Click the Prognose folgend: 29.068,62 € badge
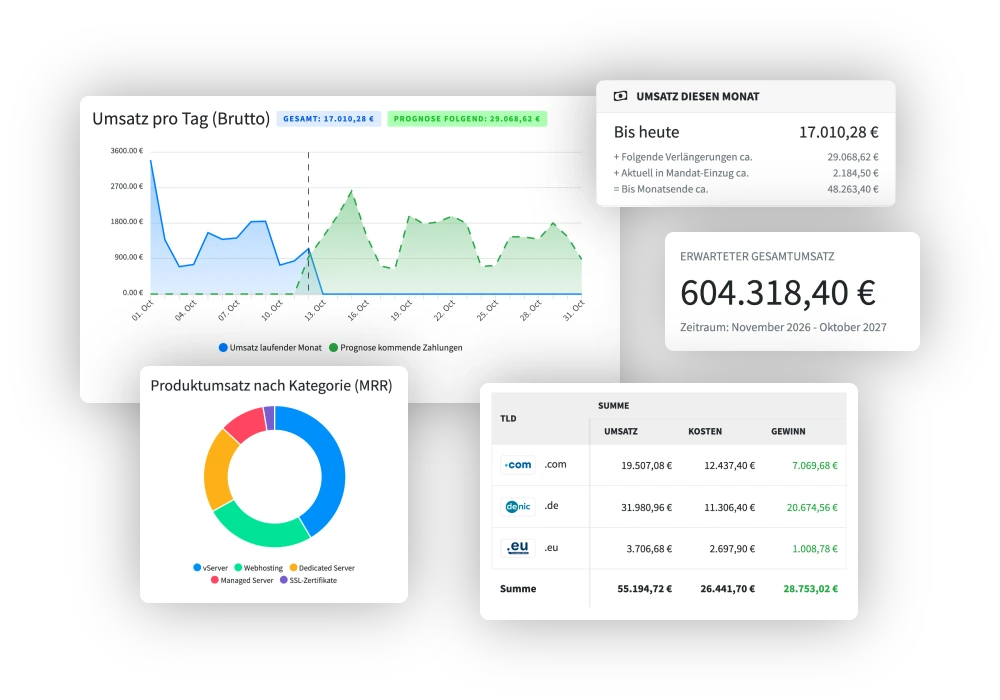 point(467,119)
